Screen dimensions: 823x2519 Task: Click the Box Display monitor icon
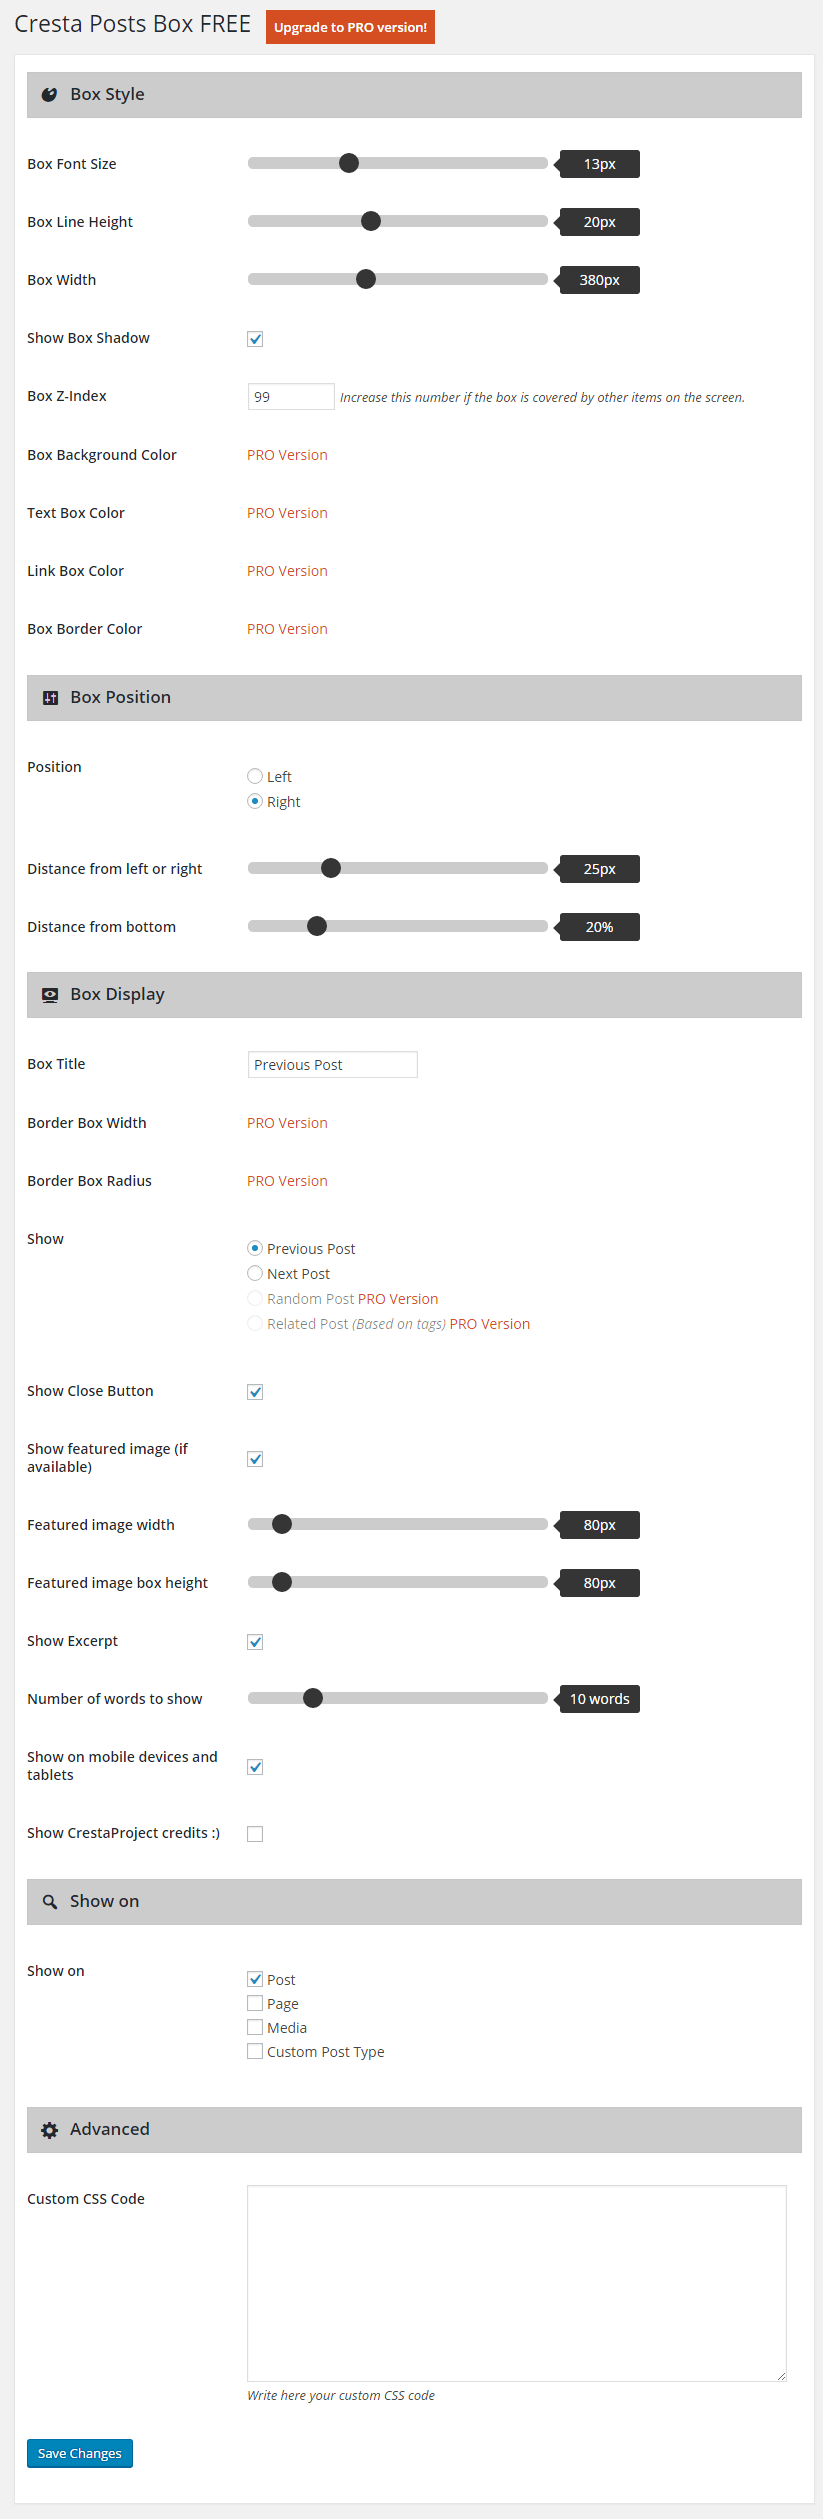point(50,995)
